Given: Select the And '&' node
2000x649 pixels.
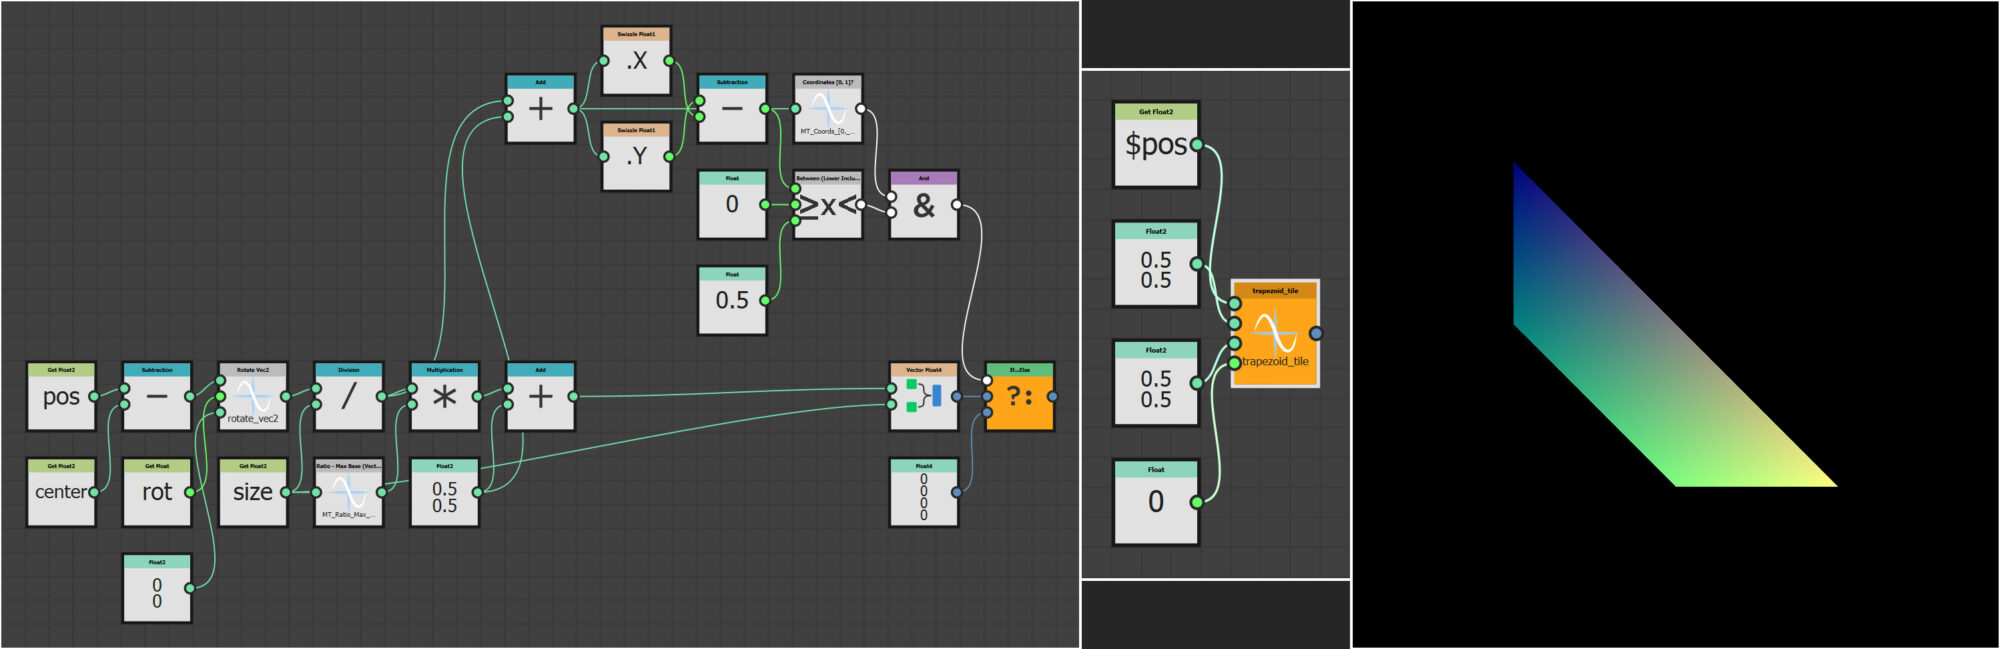Looking at the screenshot, I should pyautogui.click(x=924, y=204).
